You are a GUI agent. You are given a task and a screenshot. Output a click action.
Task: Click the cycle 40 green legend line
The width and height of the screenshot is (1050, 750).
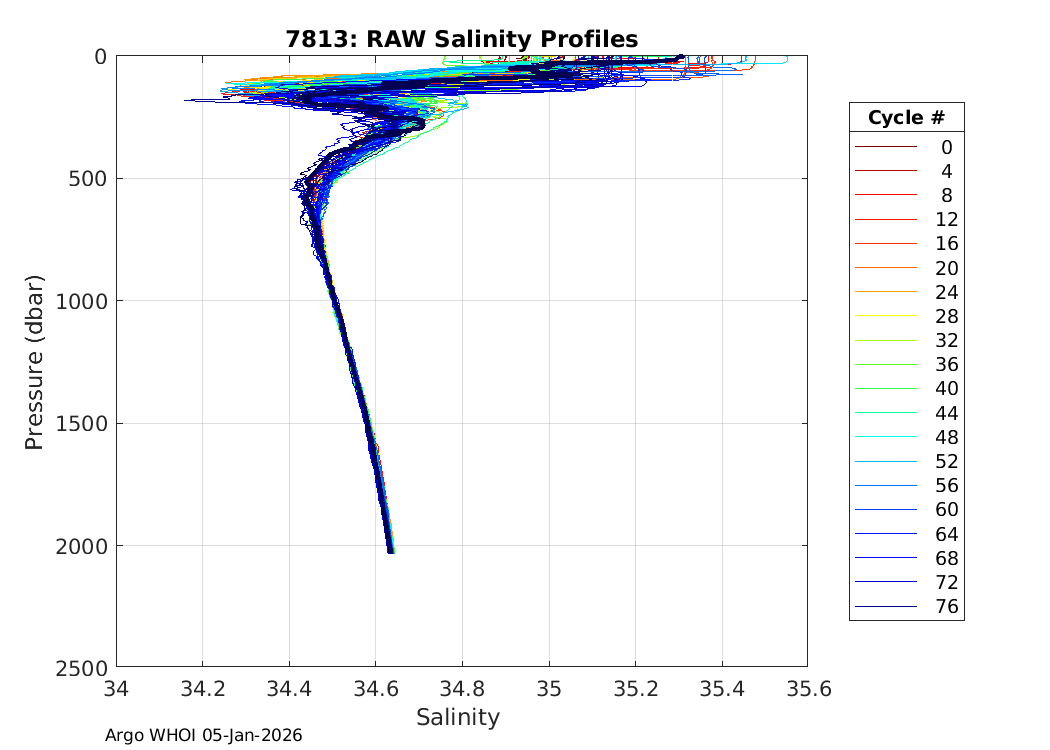click(x=885, y=388)
